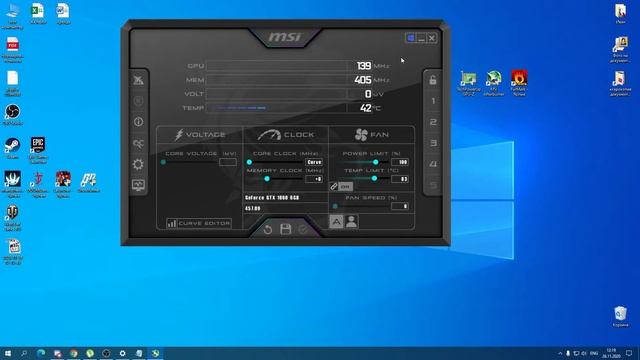Click the FAN section header
Image resolution: width=640 pixels, height=360 pixels.
click(x=372, y=135)
